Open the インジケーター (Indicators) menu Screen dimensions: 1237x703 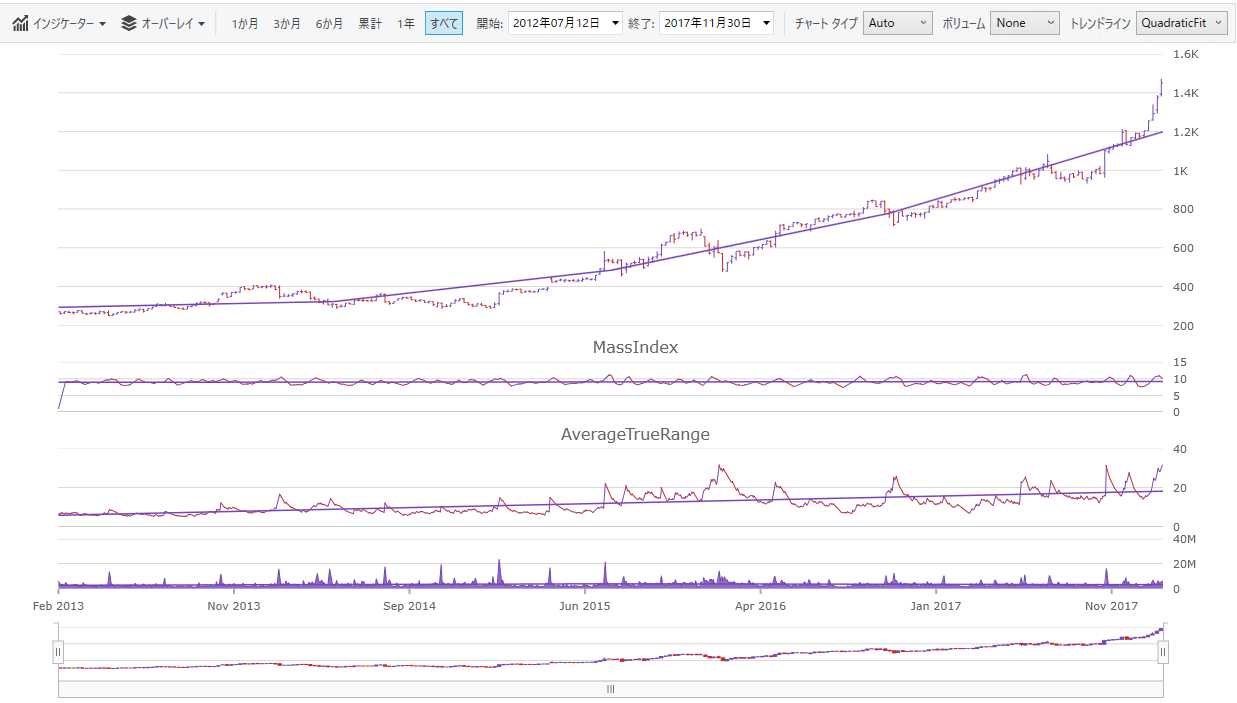point(60,22)
